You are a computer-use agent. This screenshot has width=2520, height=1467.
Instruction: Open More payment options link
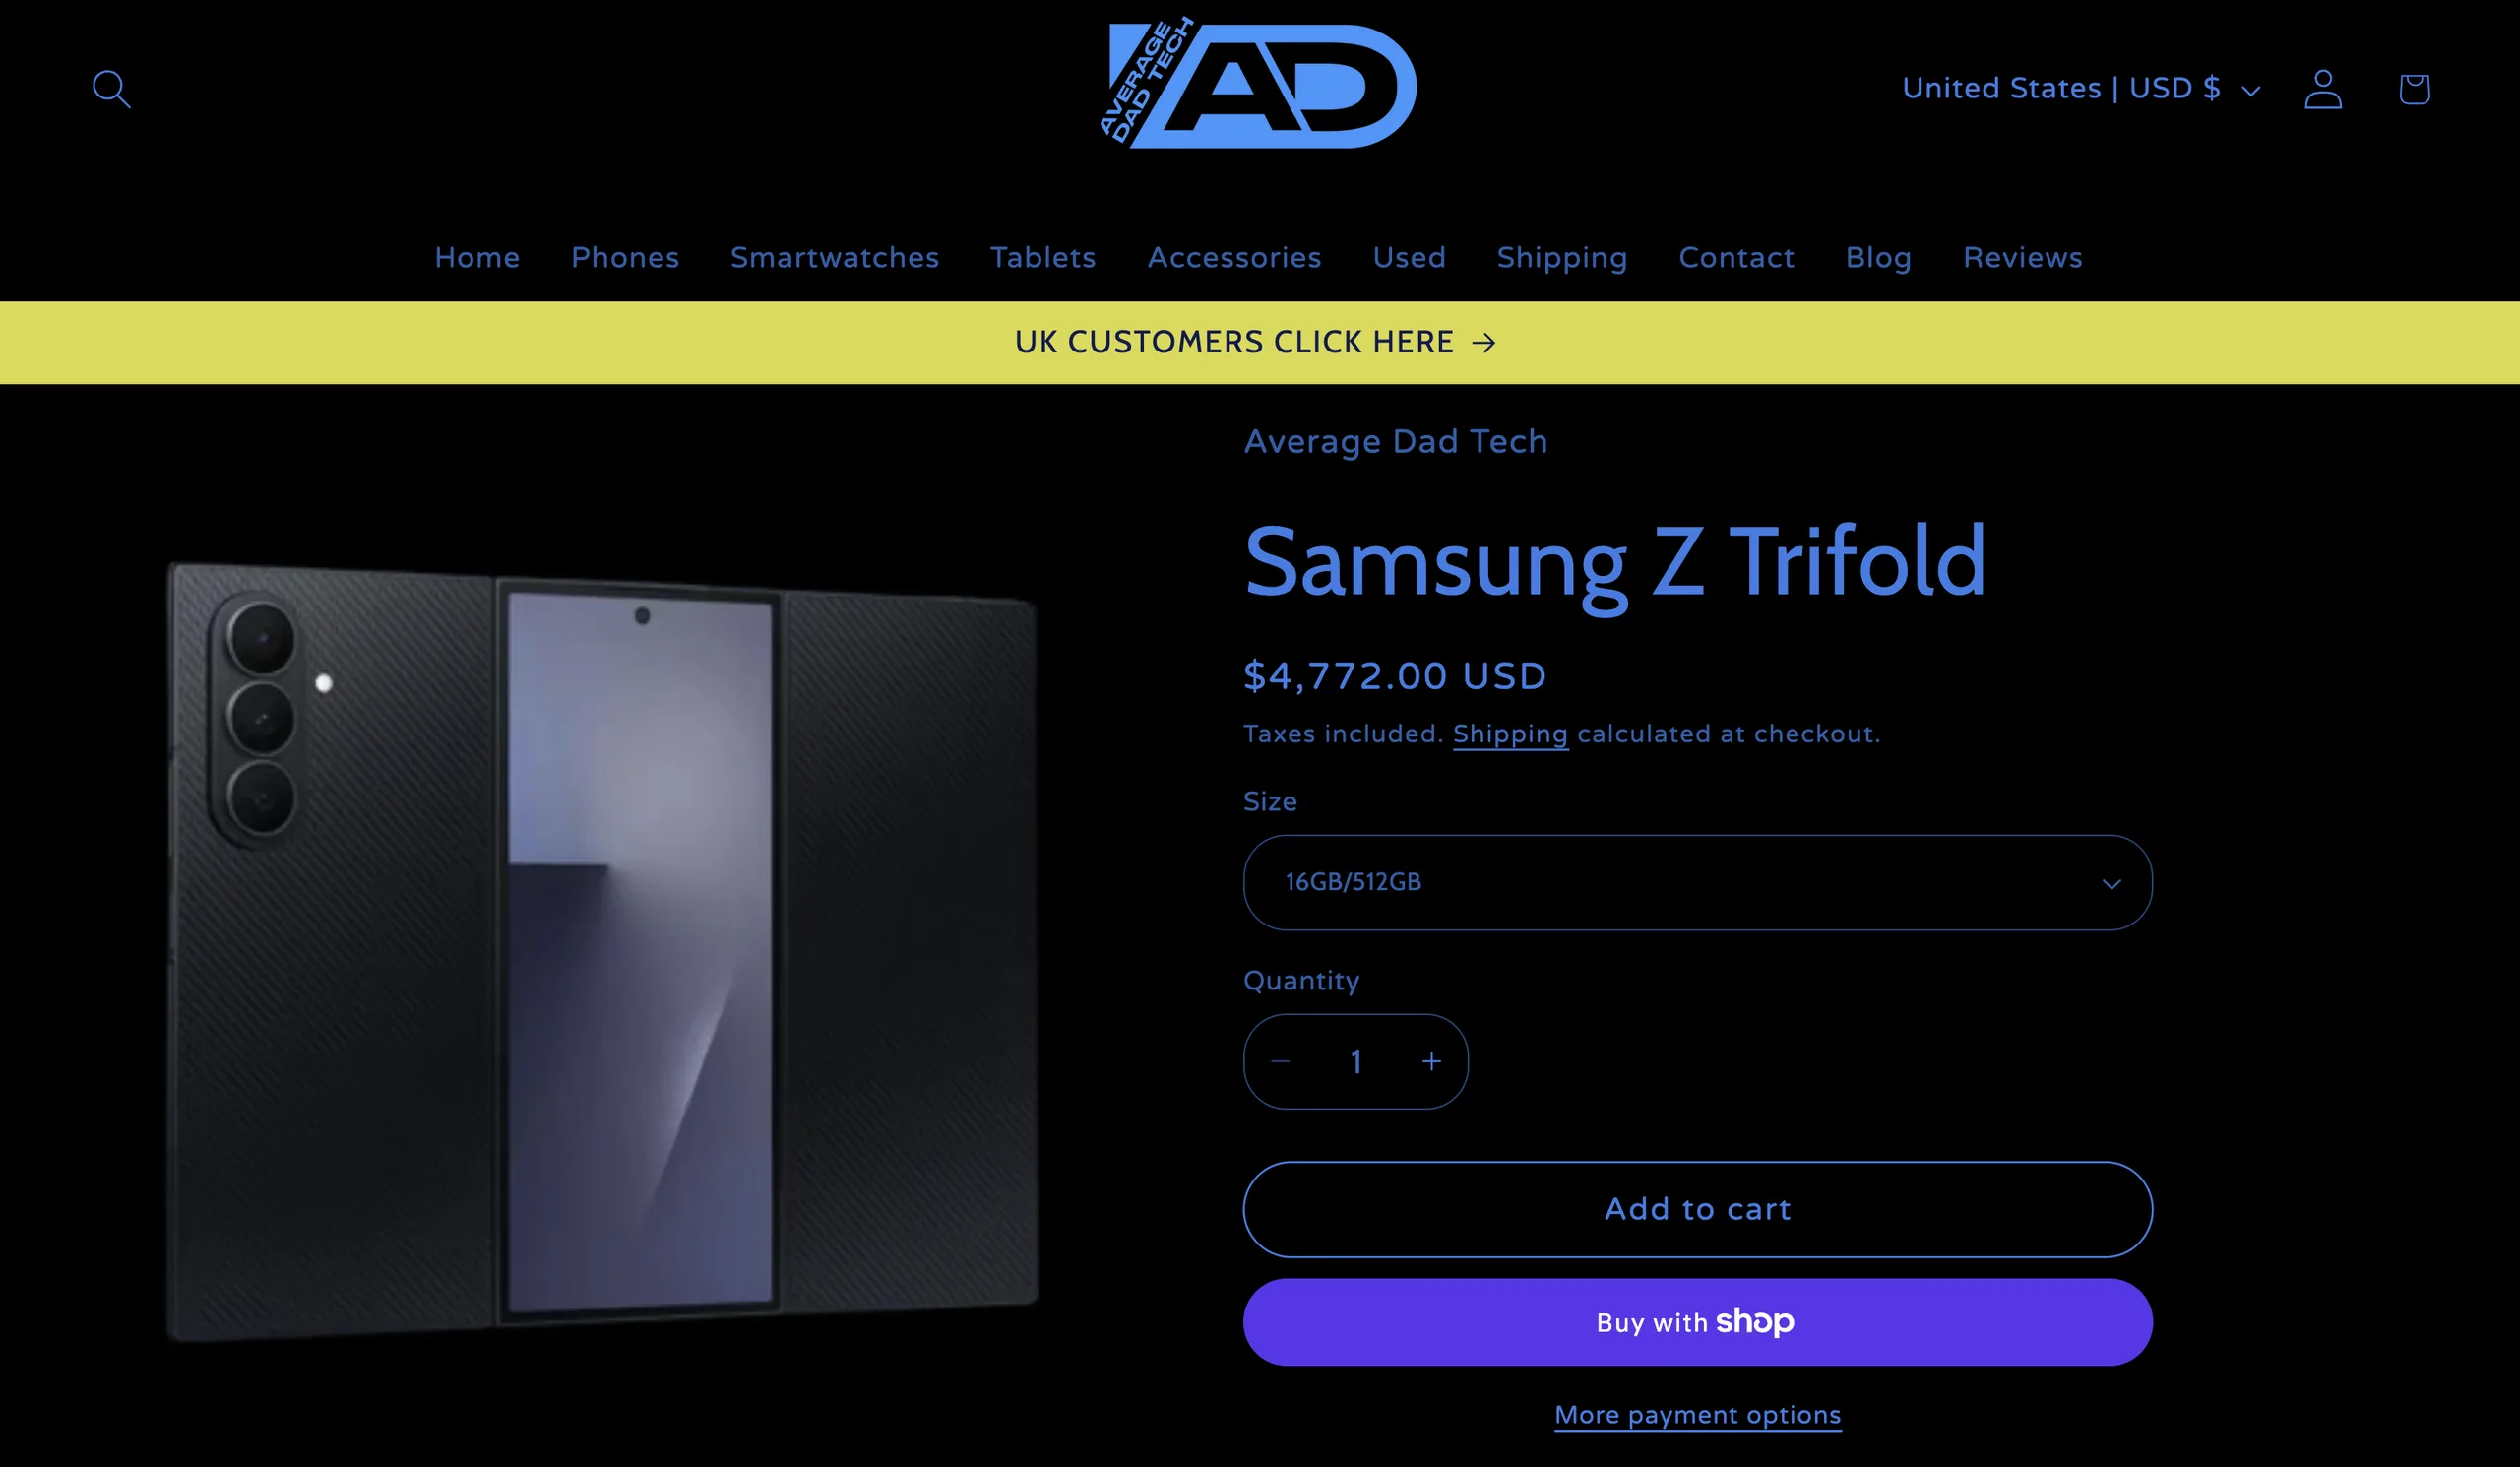coord(1697,1415)
